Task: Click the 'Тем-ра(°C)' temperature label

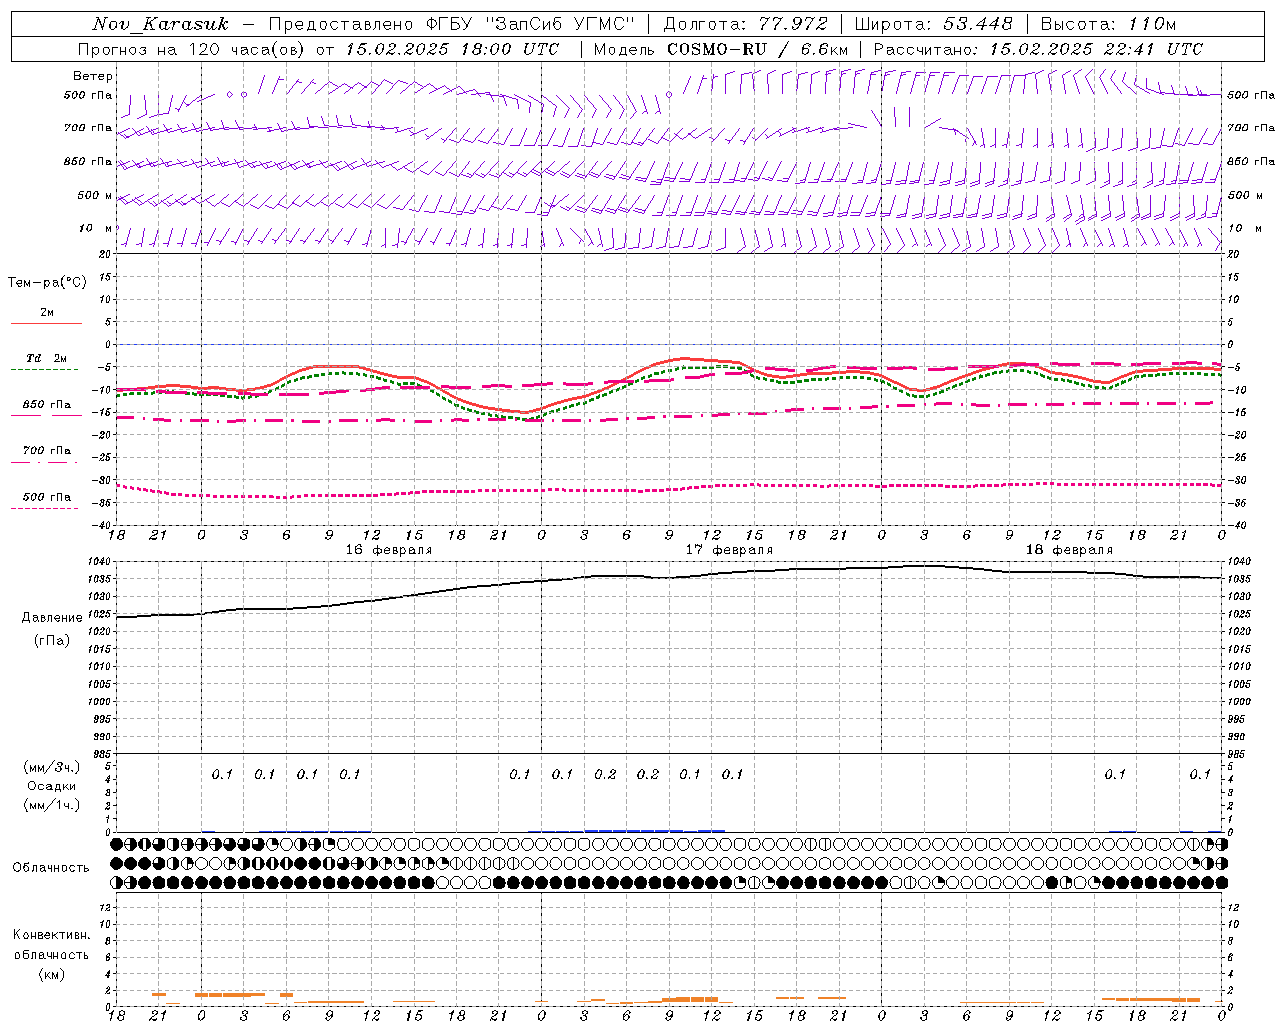Action: coord(47,283)
